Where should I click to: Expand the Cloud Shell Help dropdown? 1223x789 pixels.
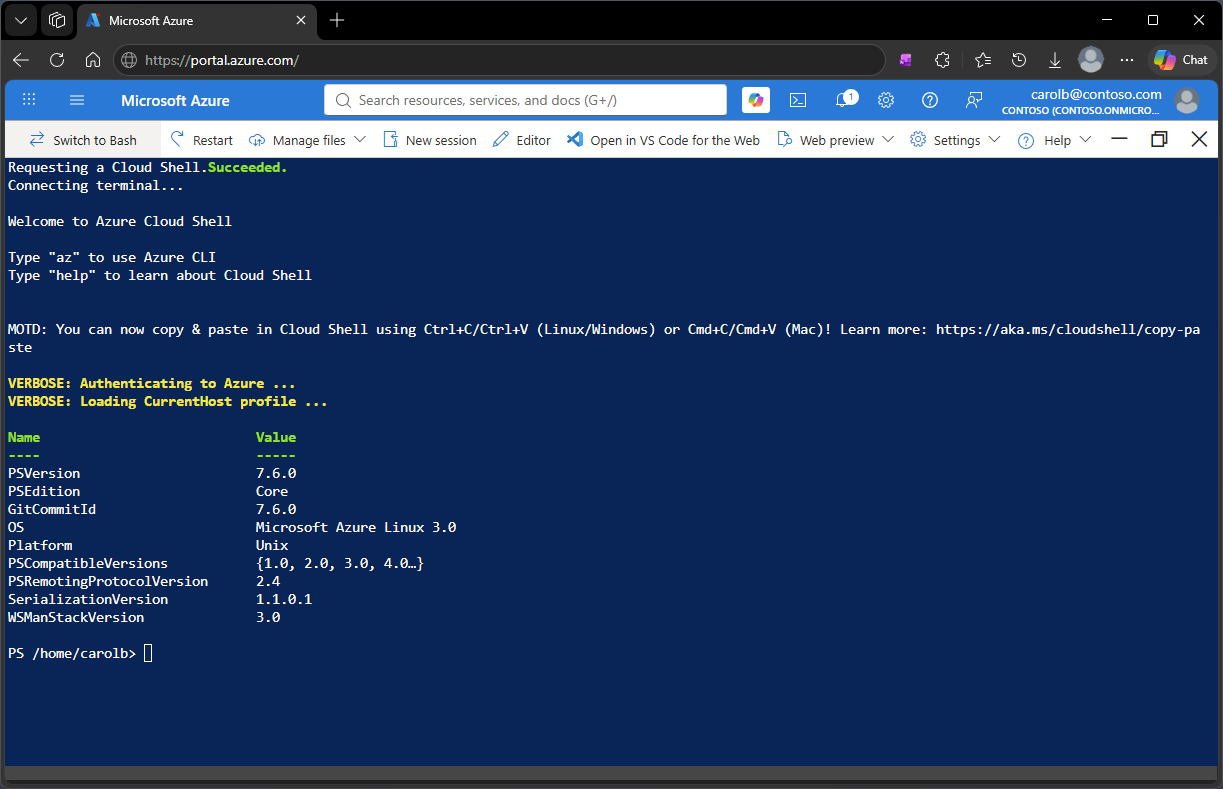point(1054,140)
